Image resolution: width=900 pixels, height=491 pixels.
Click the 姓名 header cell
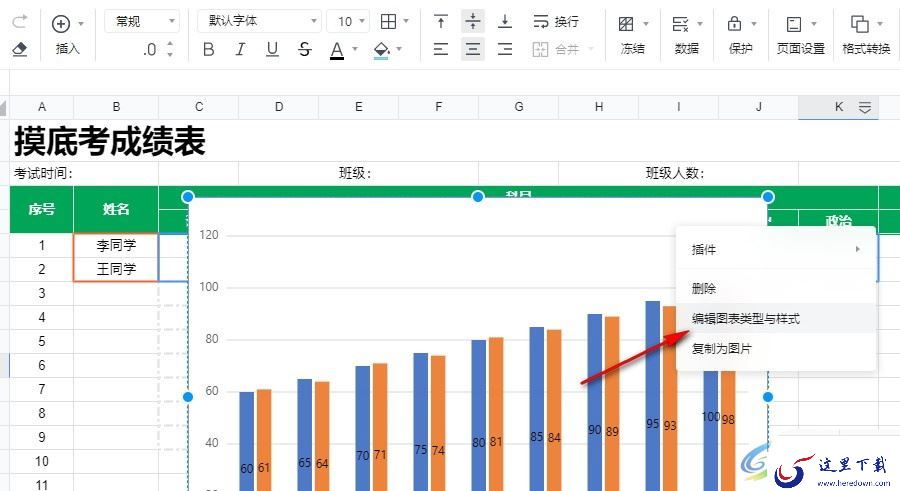(116, 209)
